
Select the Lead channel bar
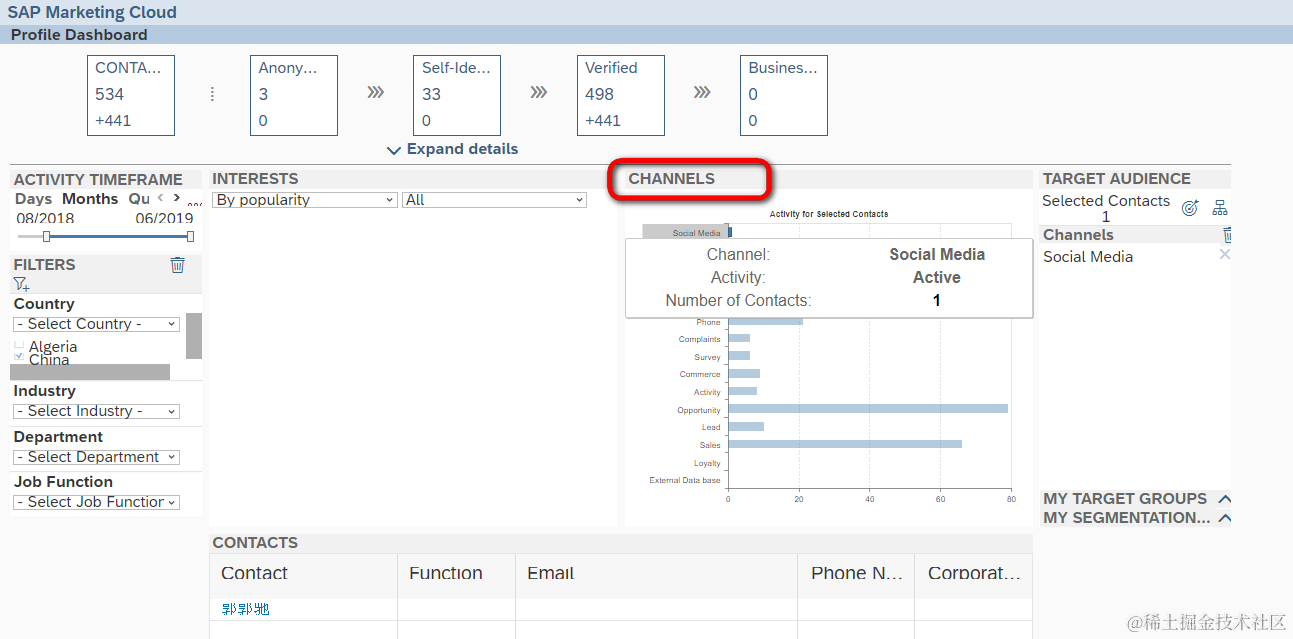[746, 427]
